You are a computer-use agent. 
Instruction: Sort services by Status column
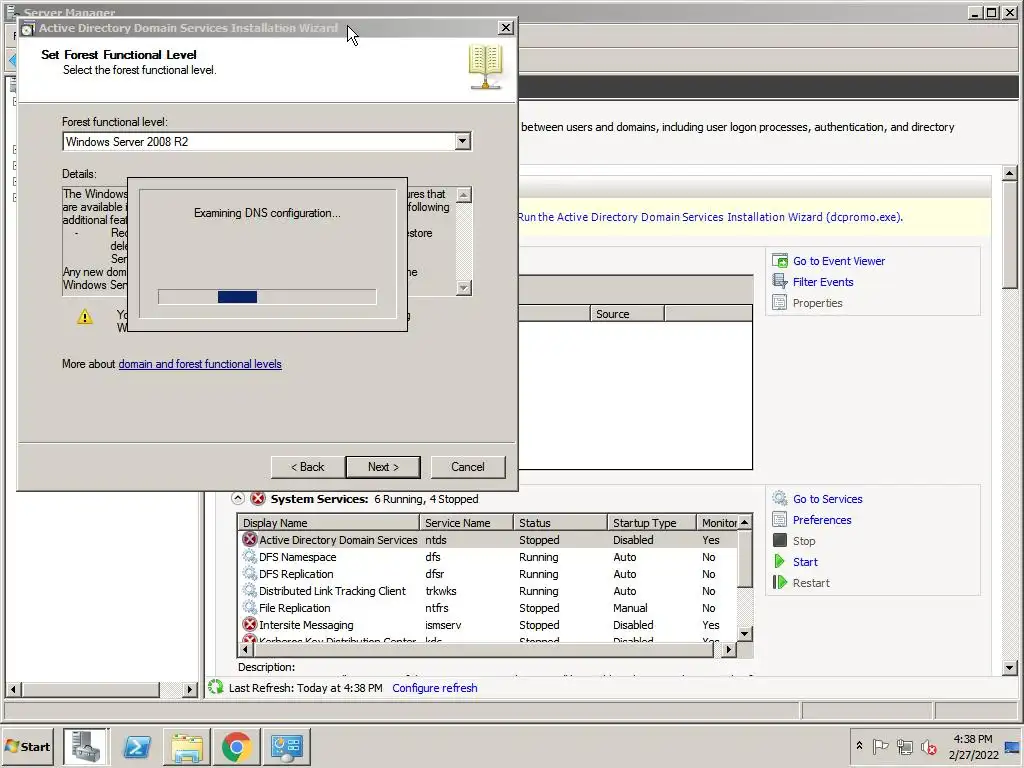pyautogui.click(x=560, y=522)
